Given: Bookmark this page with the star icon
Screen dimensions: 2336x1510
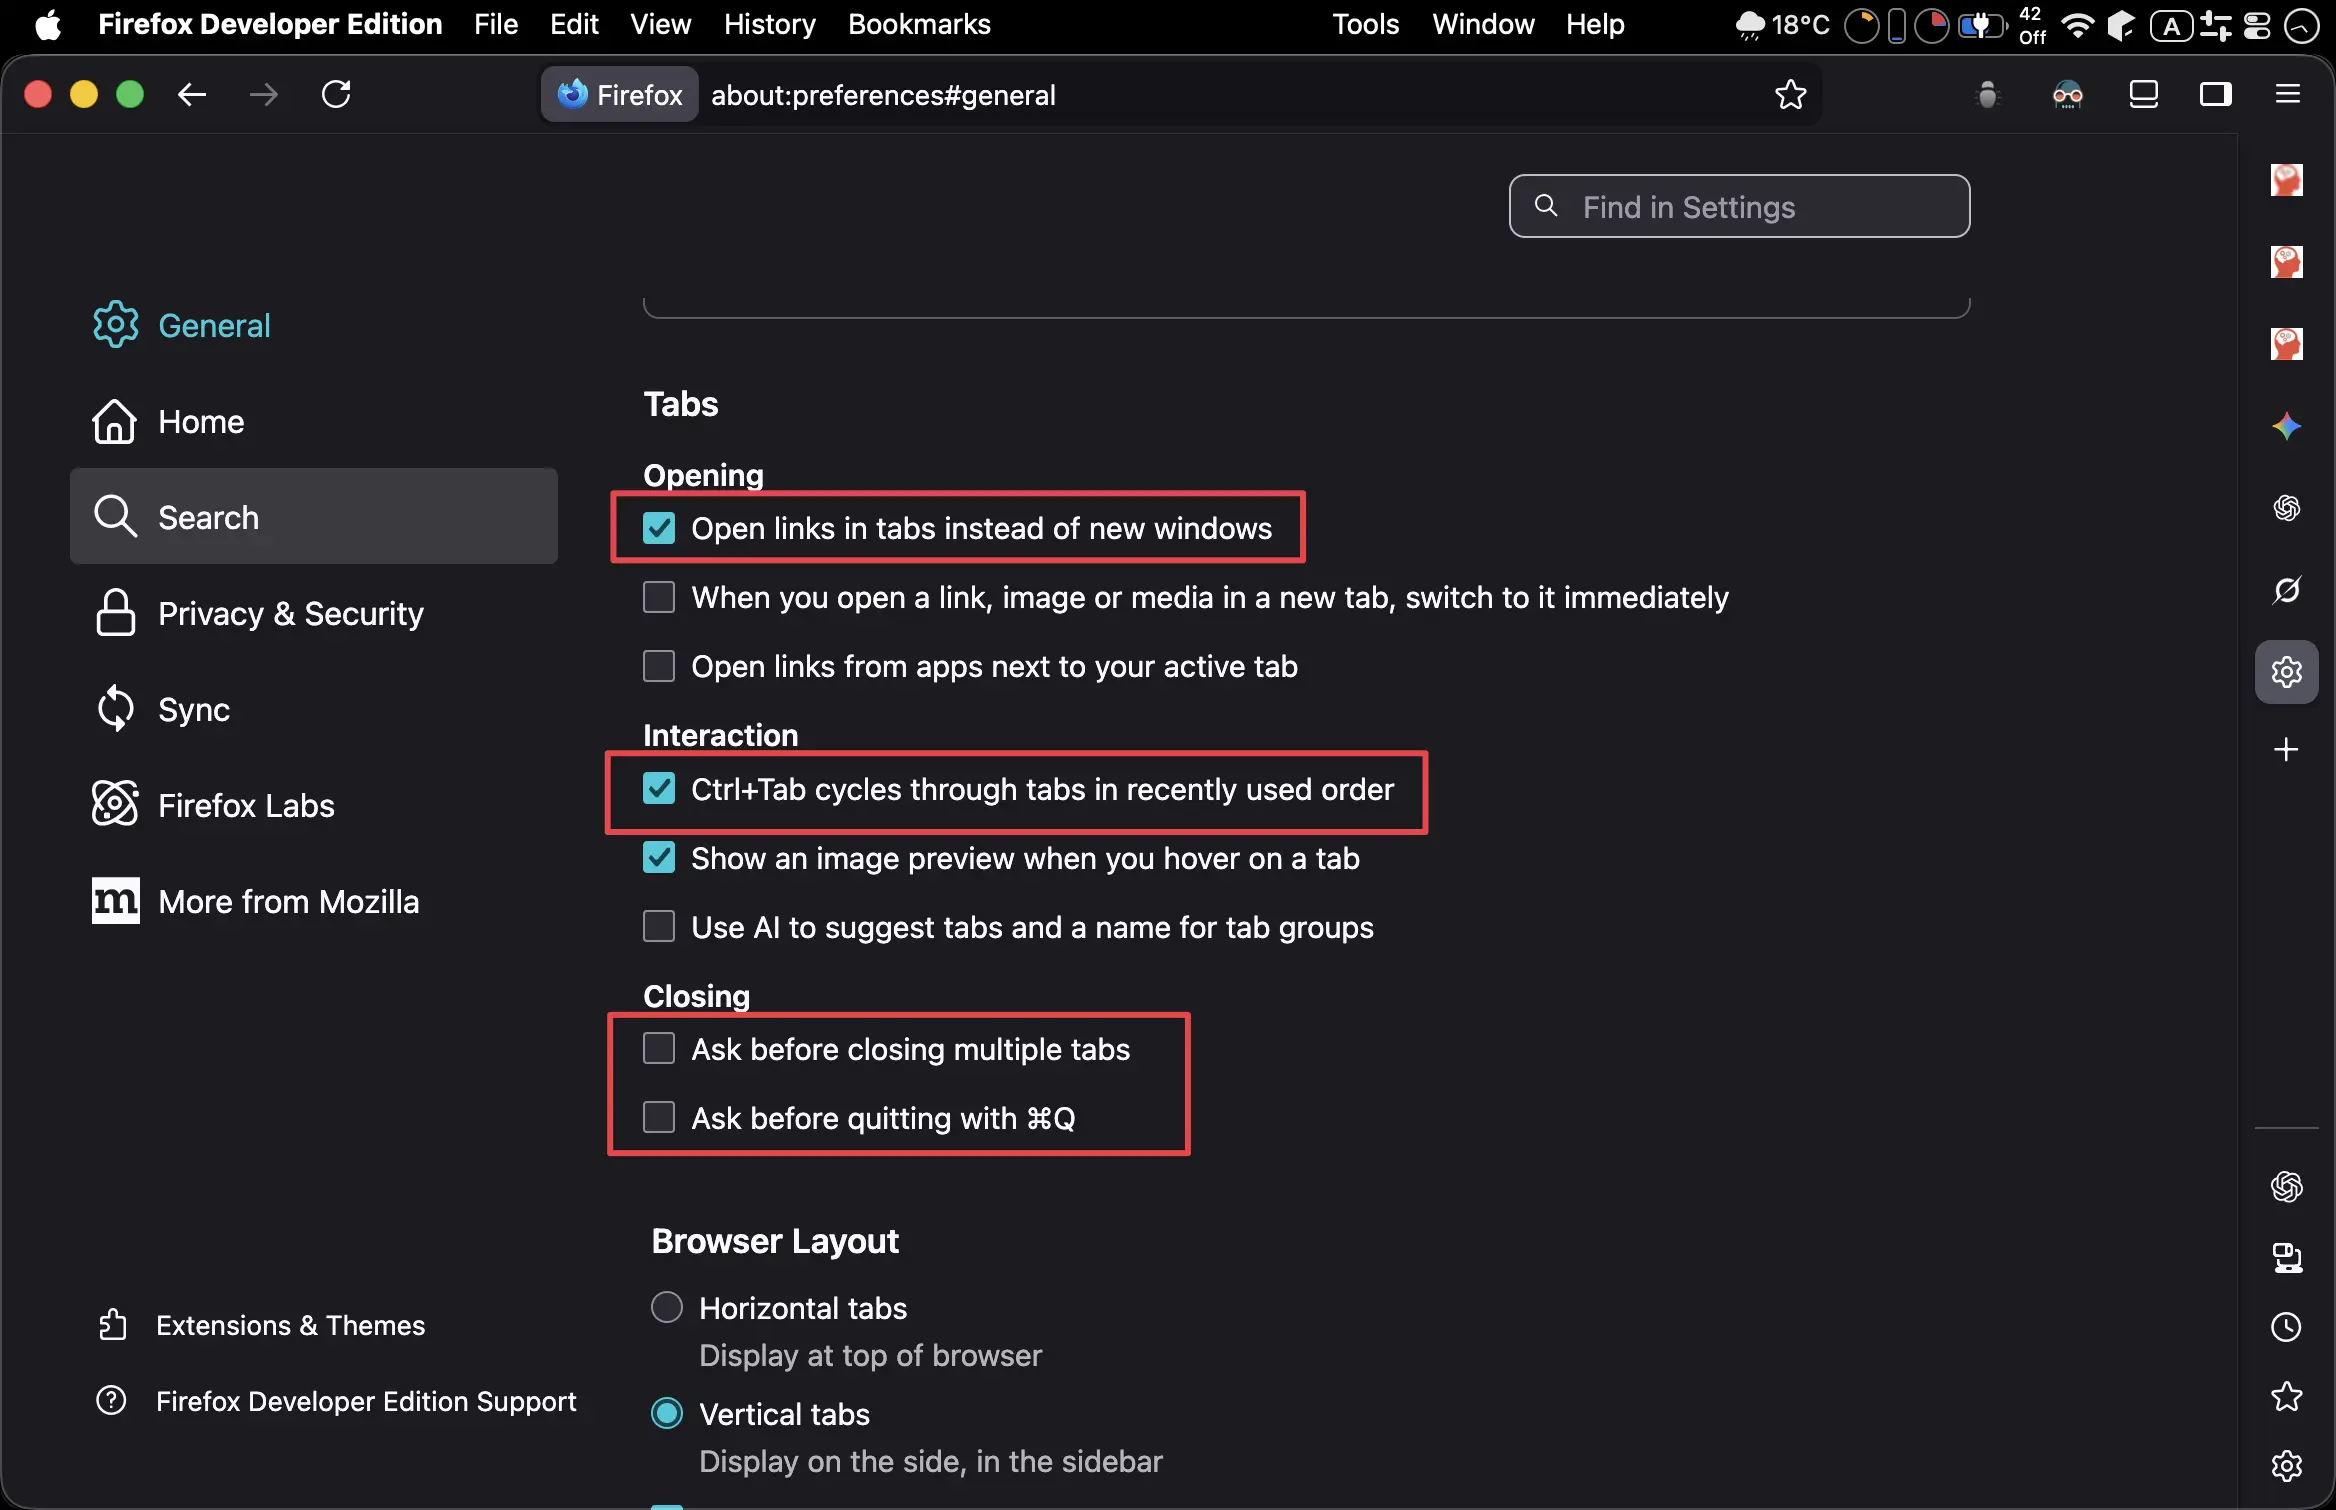Looking at the screenshot, I should coord(1790,95).
